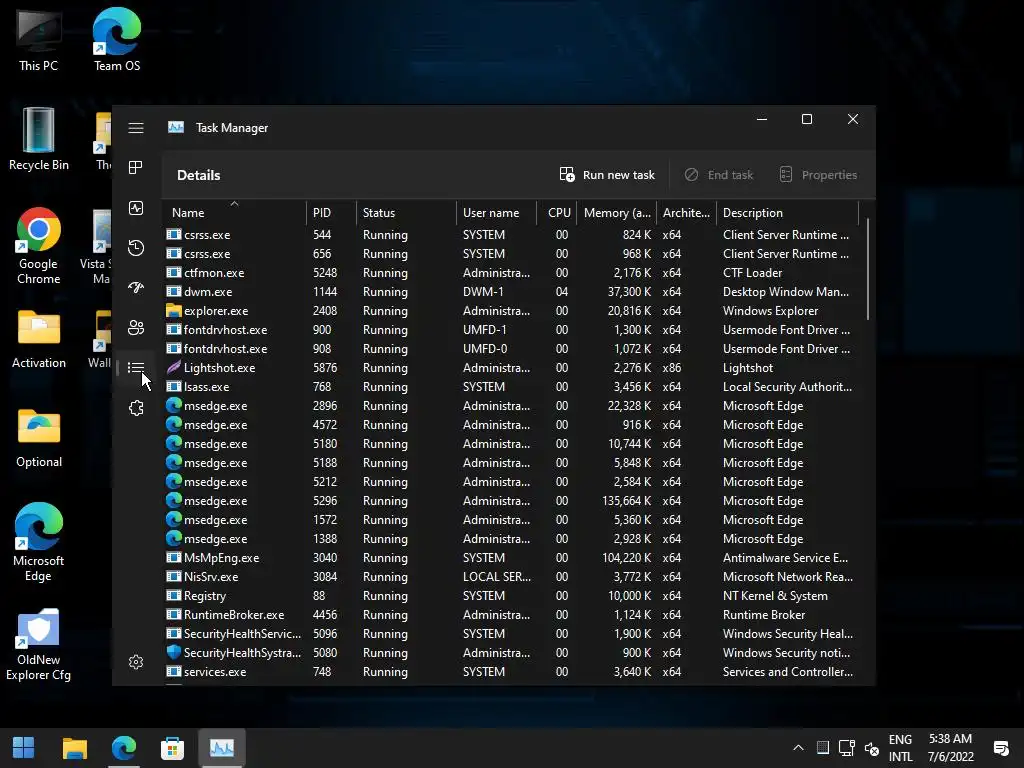Click the Antimalware Service description cell
Image resolution: width=1024 pixels, height=768 pixels.
point(786,558)
